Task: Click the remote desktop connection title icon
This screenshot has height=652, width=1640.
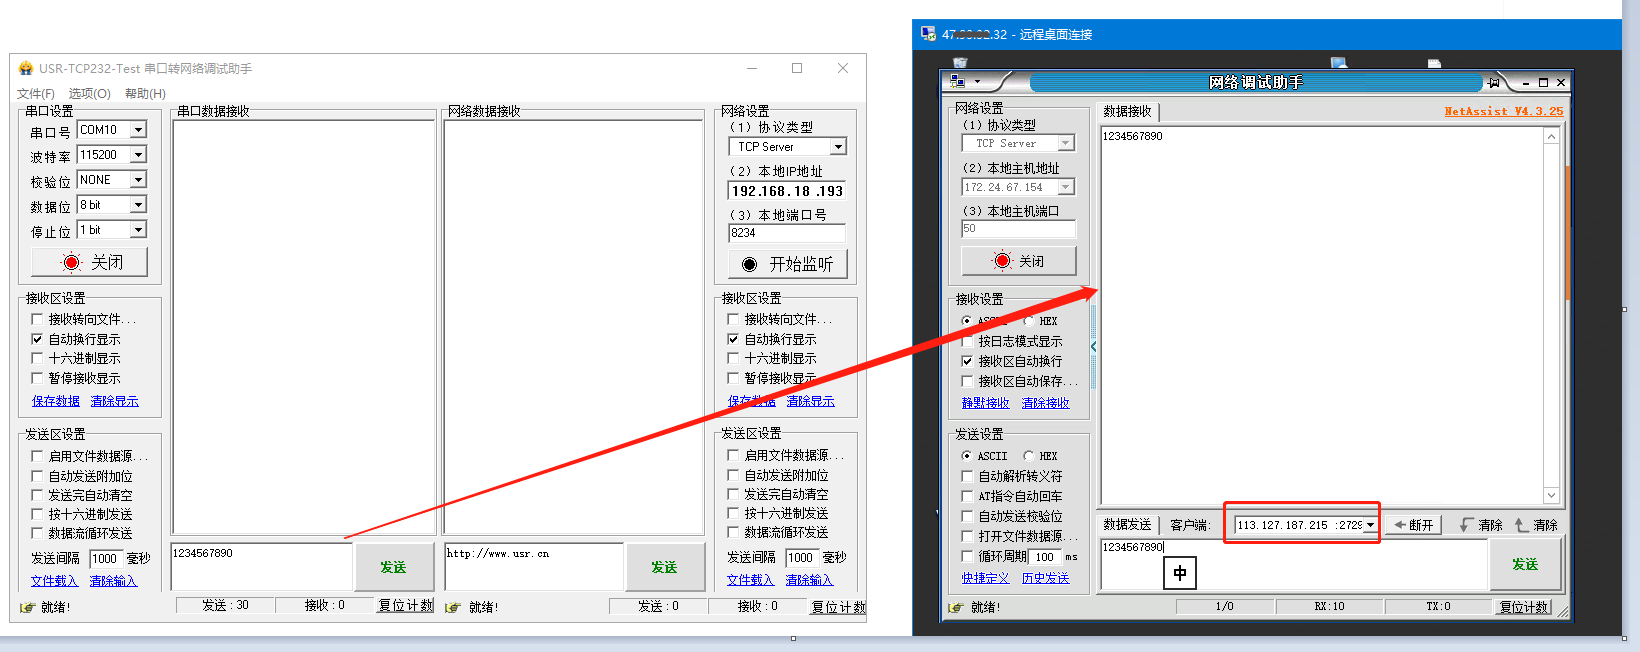Action: (x=928, y=34)
